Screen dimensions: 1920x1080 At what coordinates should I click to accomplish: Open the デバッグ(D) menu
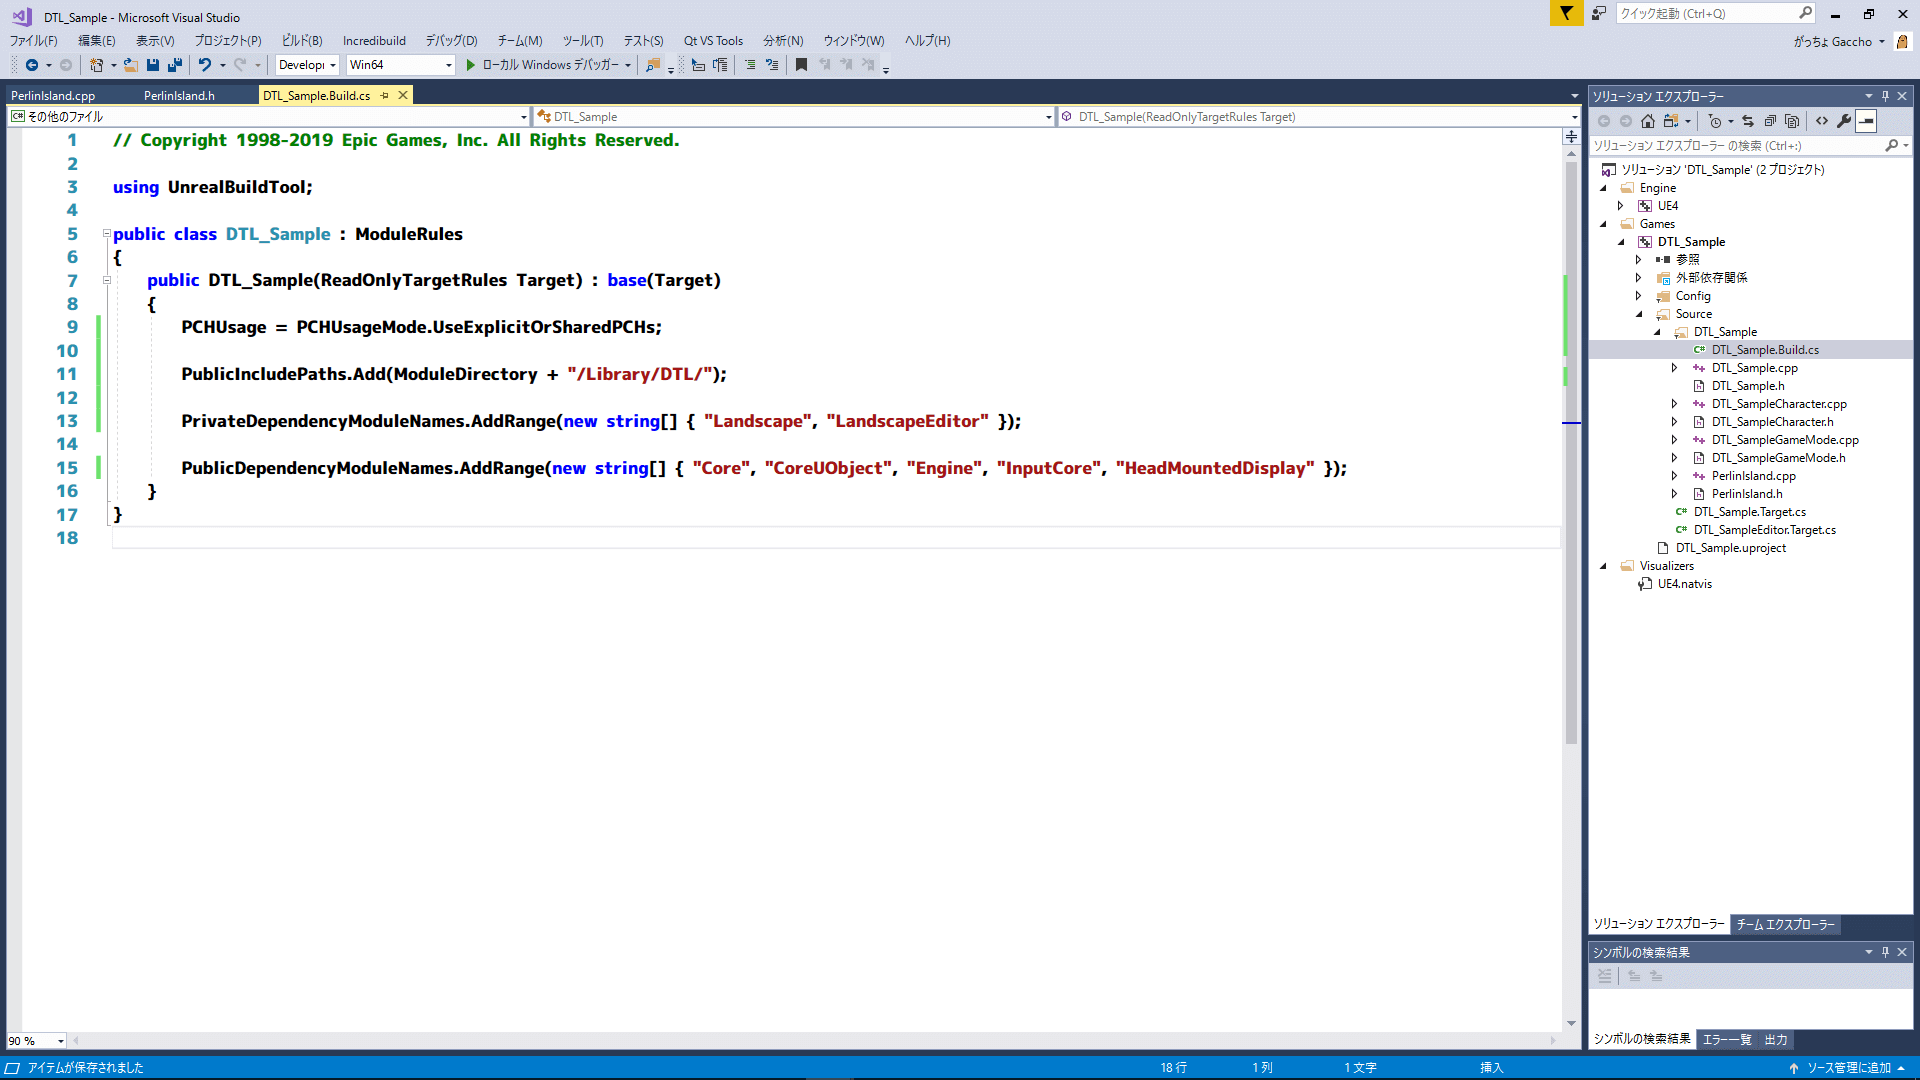451,41
